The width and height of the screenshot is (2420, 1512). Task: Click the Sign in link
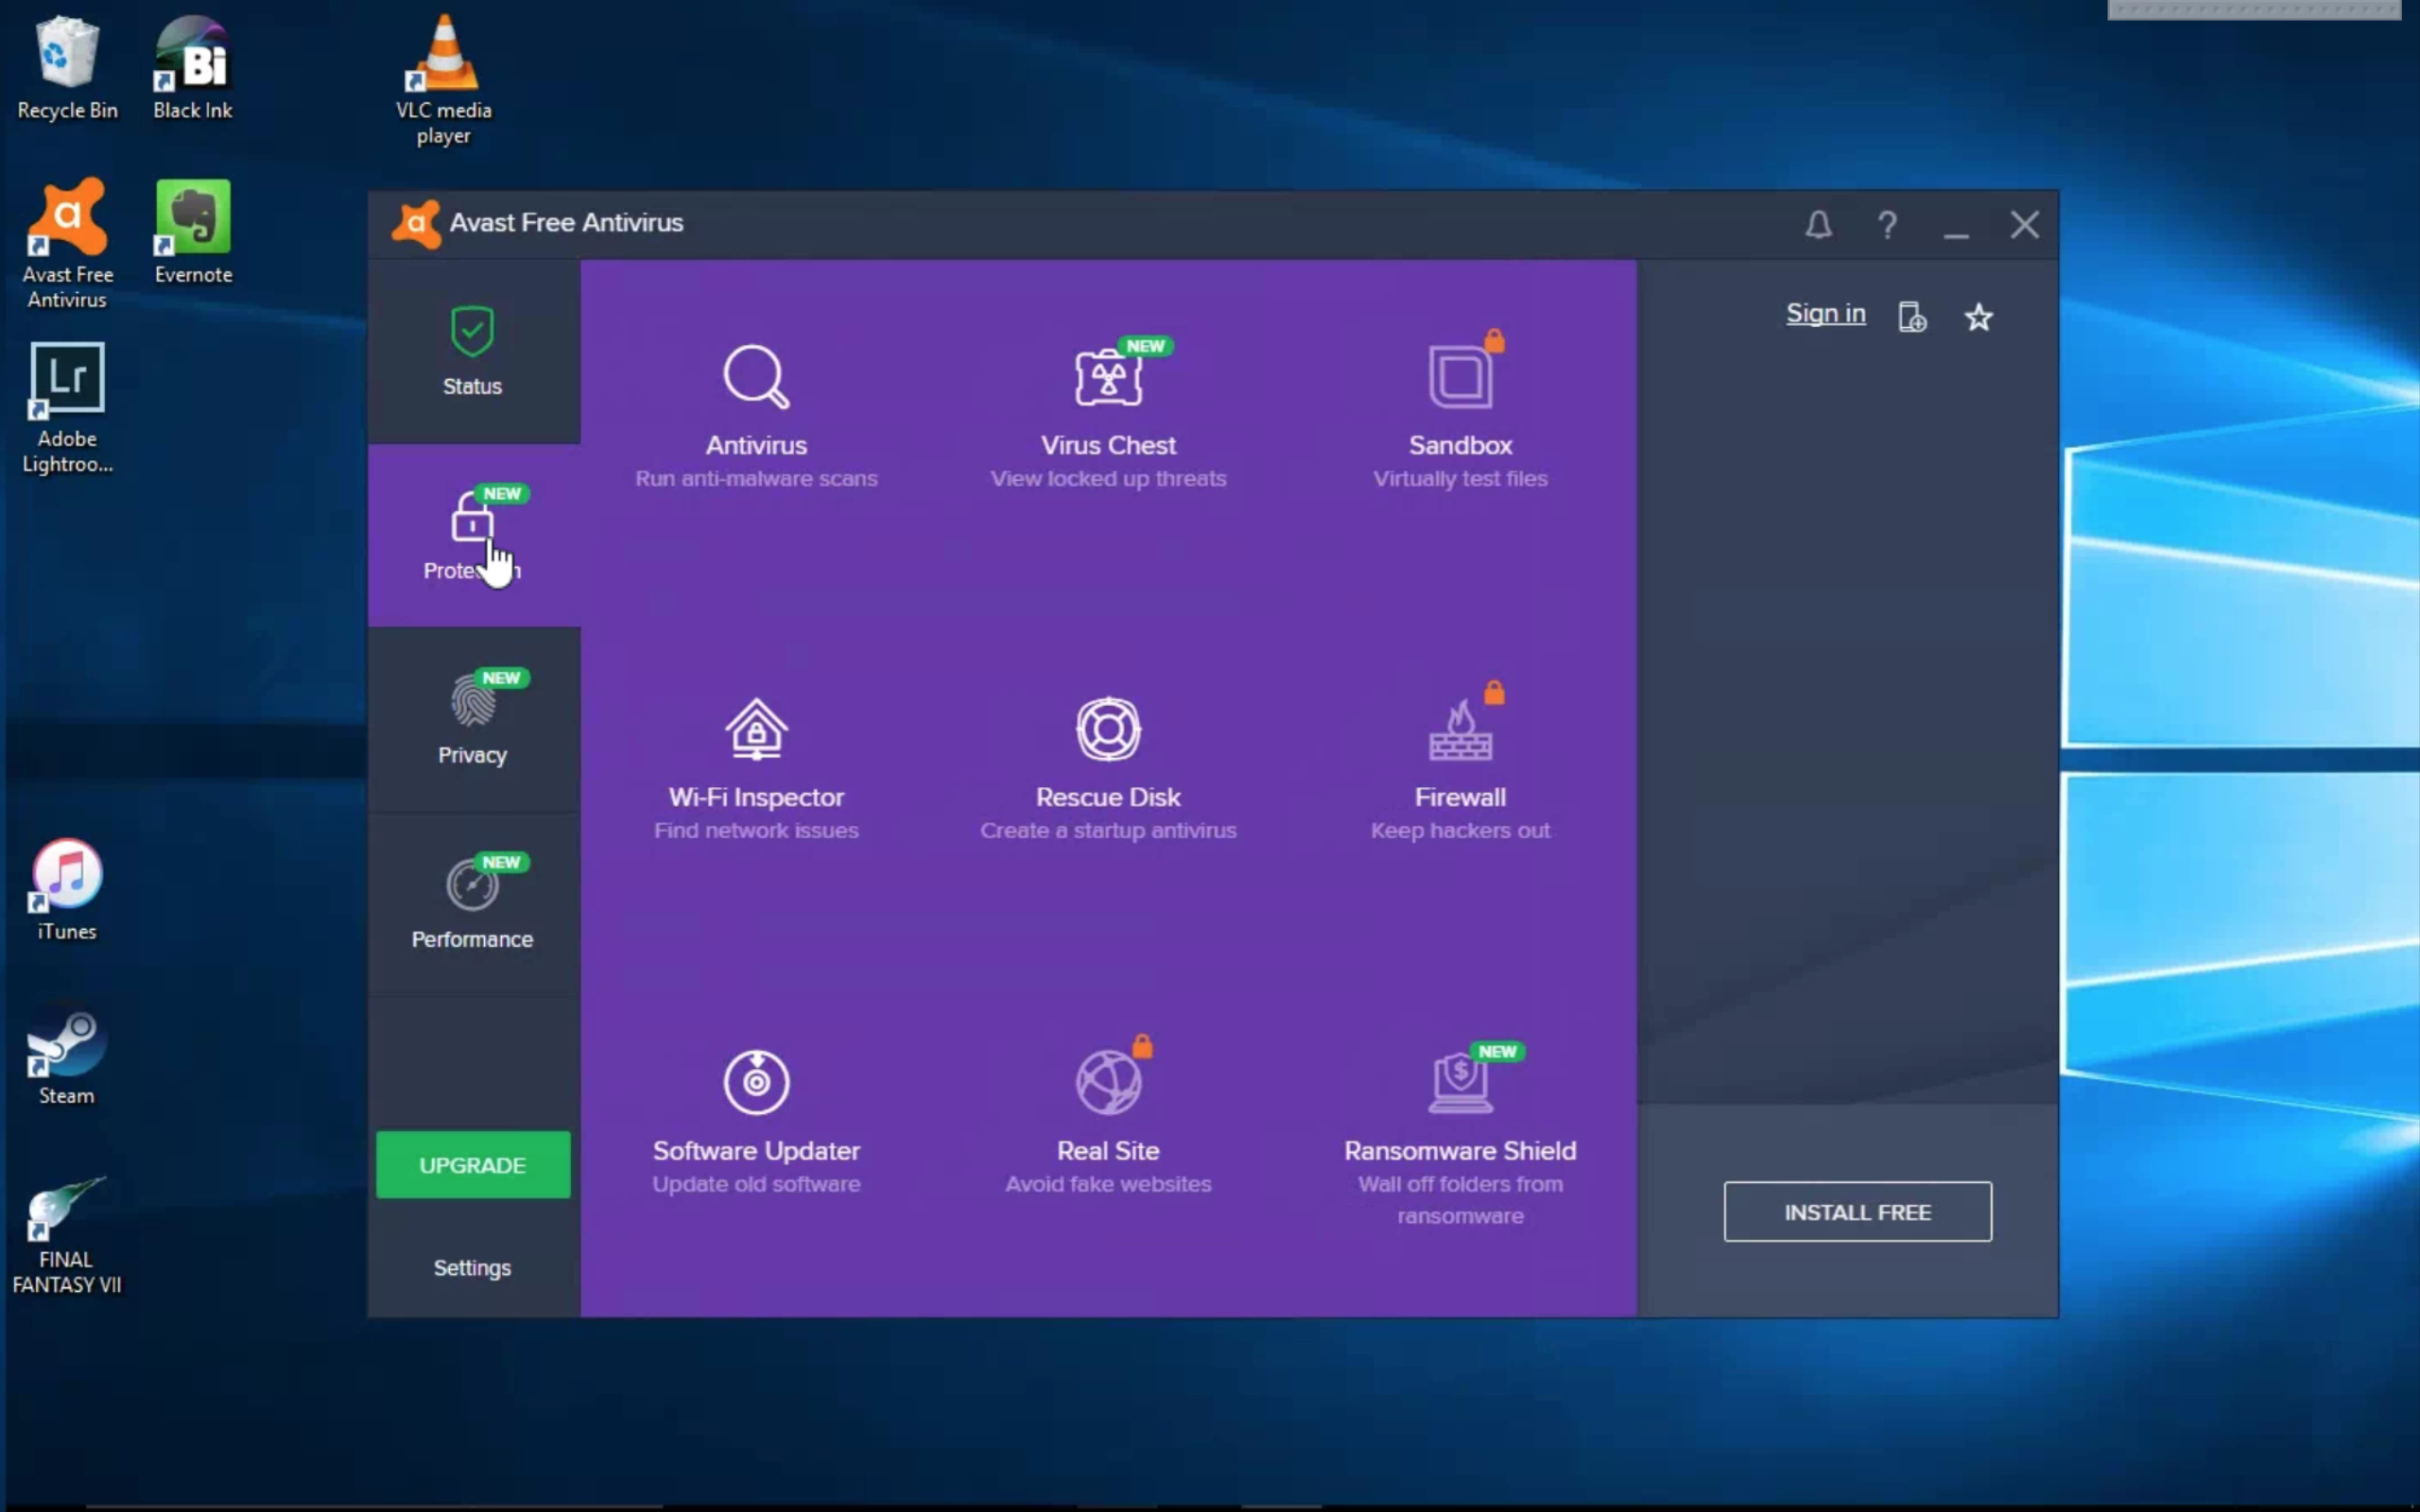(1825, 314)
